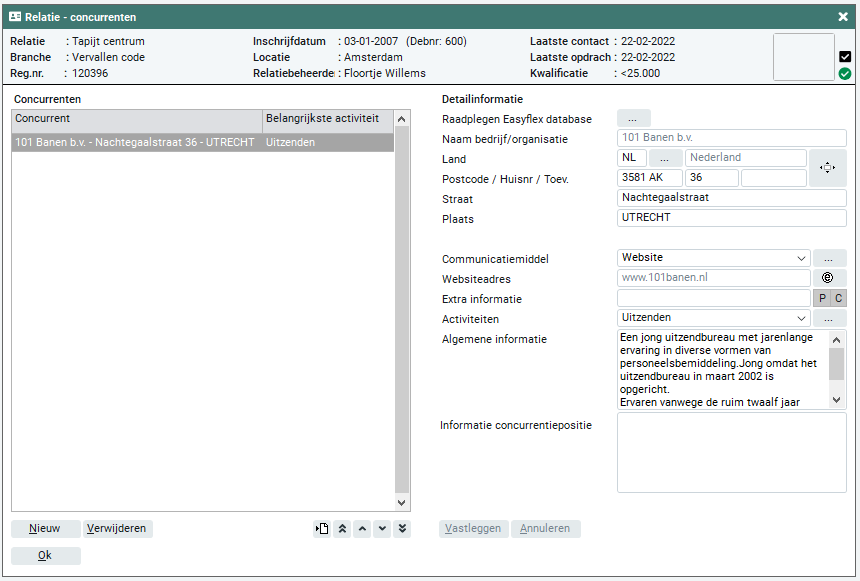Viewport: 860px width, 581px height.
Task: Toggle the P button beside Extra informatie
Action: (x=822, y=298)
